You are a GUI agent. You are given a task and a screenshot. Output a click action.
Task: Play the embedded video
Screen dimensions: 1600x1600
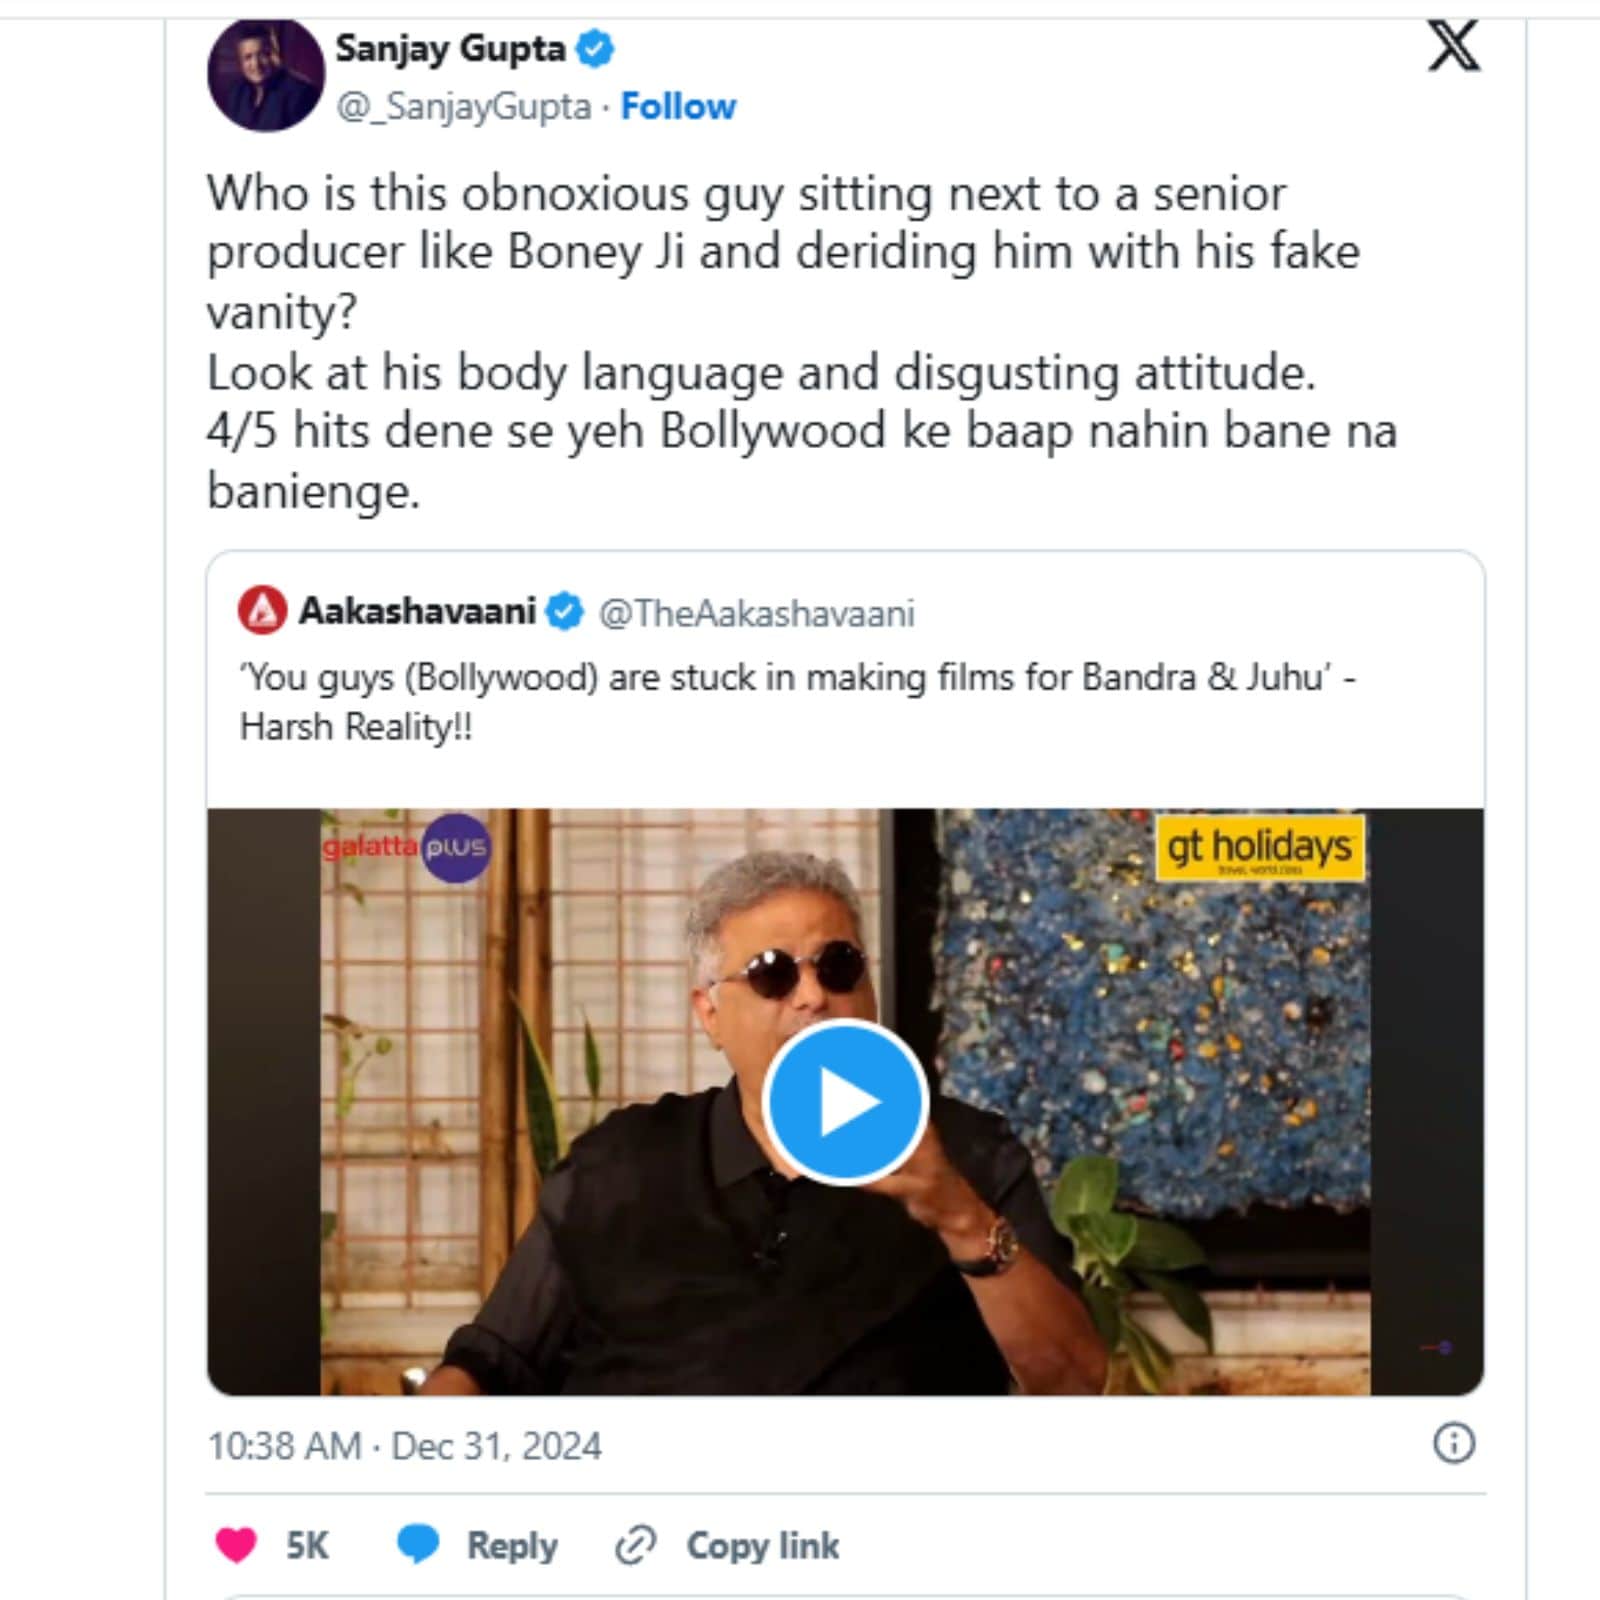(846, 1101)
